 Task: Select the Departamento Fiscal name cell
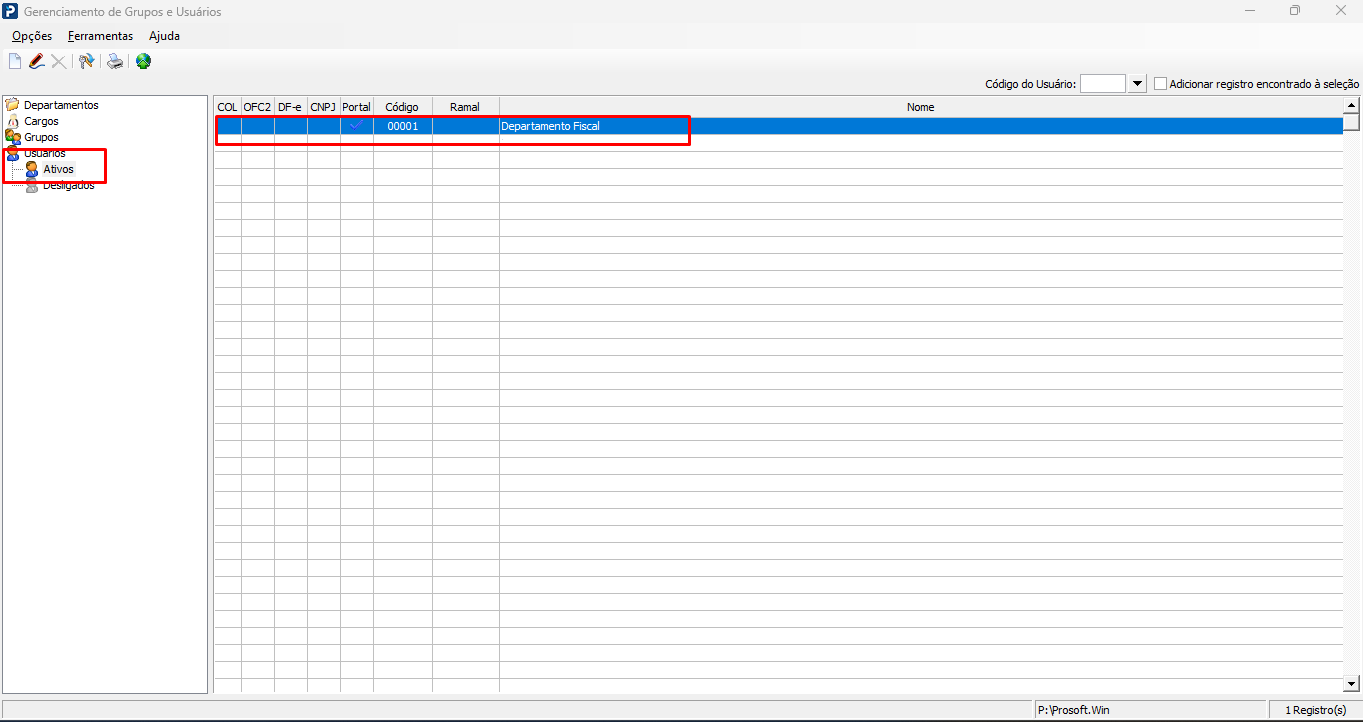click(920, 126)
